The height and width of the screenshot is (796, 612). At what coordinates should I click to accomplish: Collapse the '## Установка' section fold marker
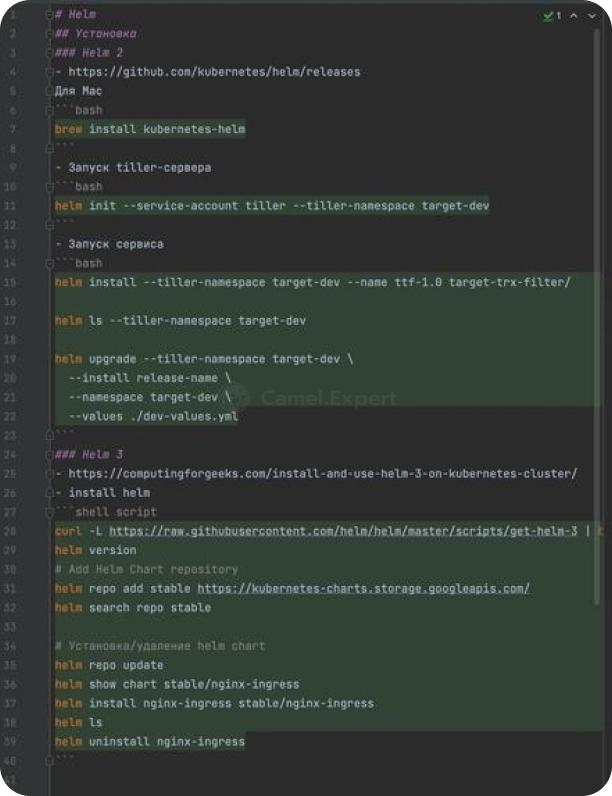click(50, 34)
